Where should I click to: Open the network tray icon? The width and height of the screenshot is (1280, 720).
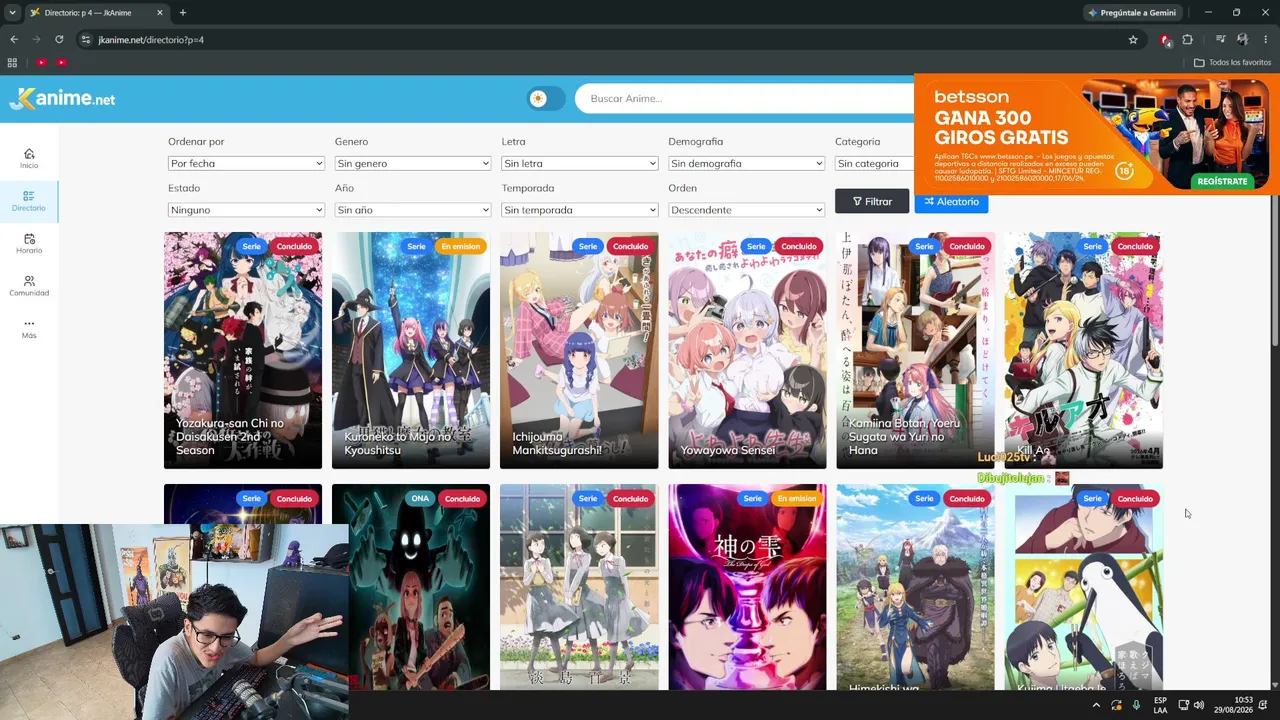pos(1184,705)
